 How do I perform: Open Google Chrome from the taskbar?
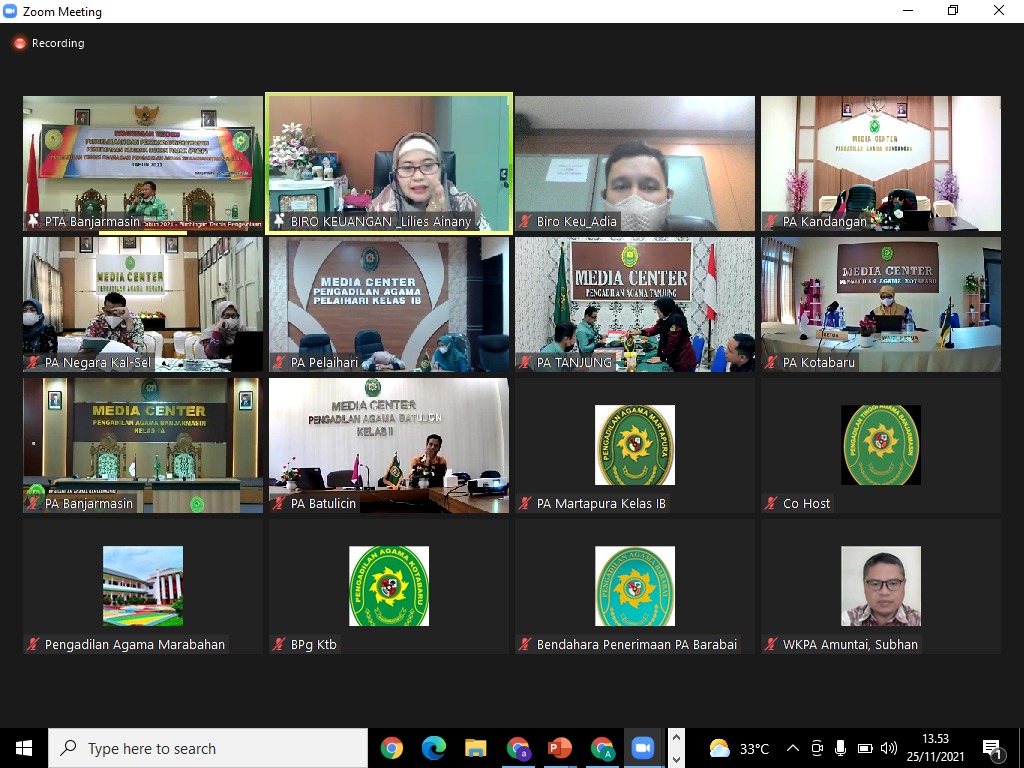point(391,748)
